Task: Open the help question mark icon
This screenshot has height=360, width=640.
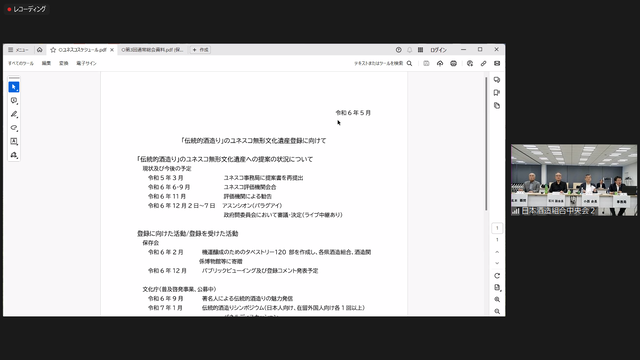Action: click(398, 50)
